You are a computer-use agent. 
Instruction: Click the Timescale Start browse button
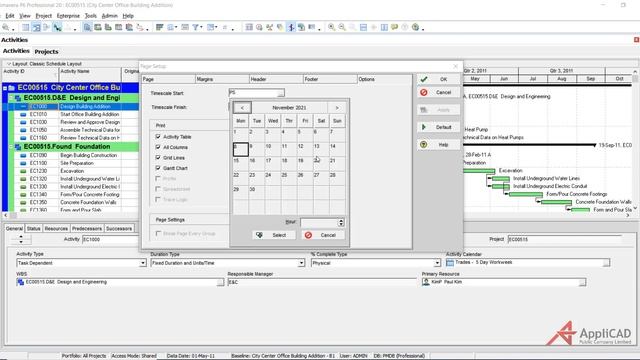click(x=280, y=93)
